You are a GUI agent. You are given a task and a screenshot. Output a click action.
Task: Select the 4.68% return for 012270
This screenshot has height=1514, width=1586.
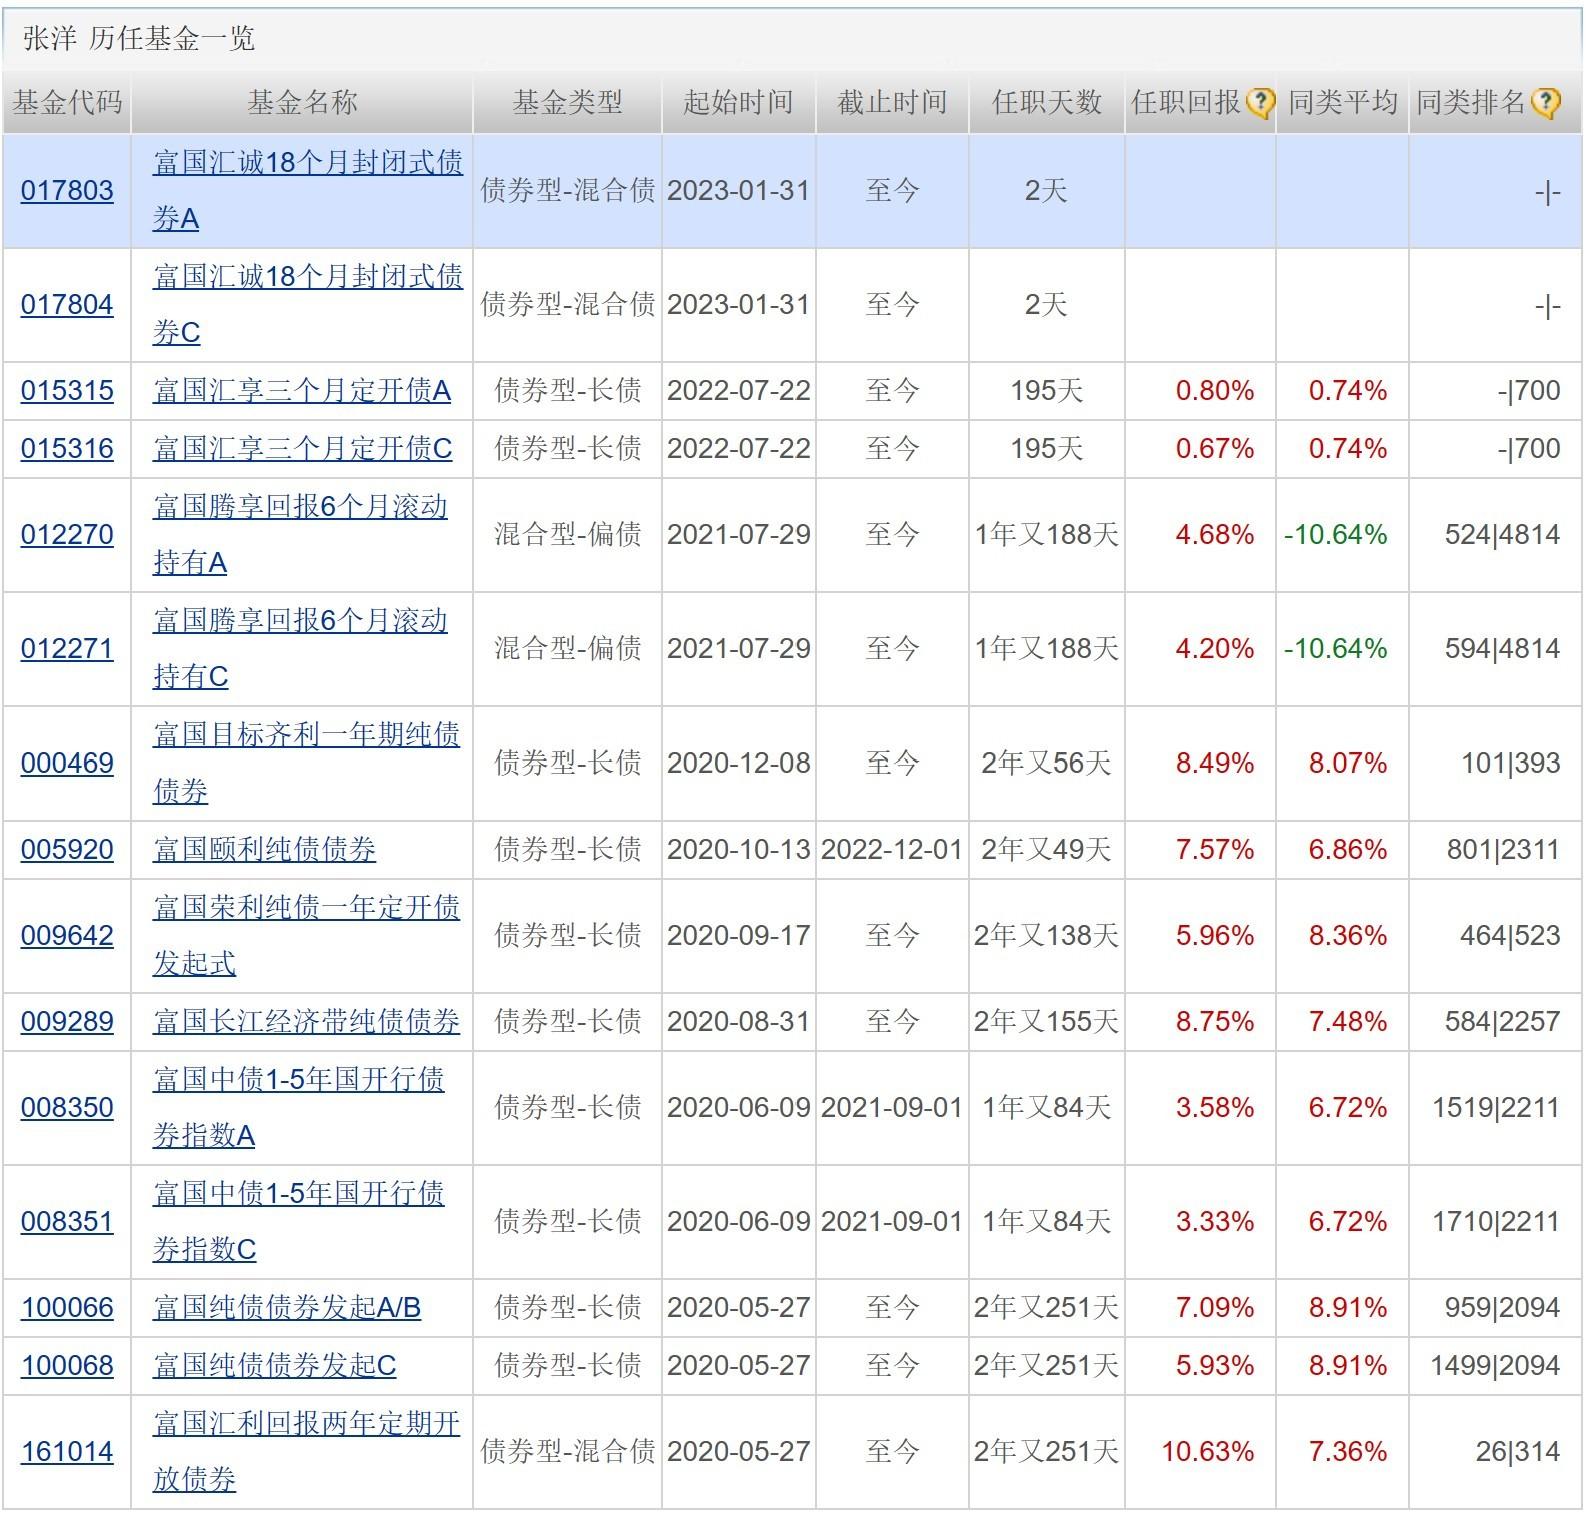(x=1215, y=535)
